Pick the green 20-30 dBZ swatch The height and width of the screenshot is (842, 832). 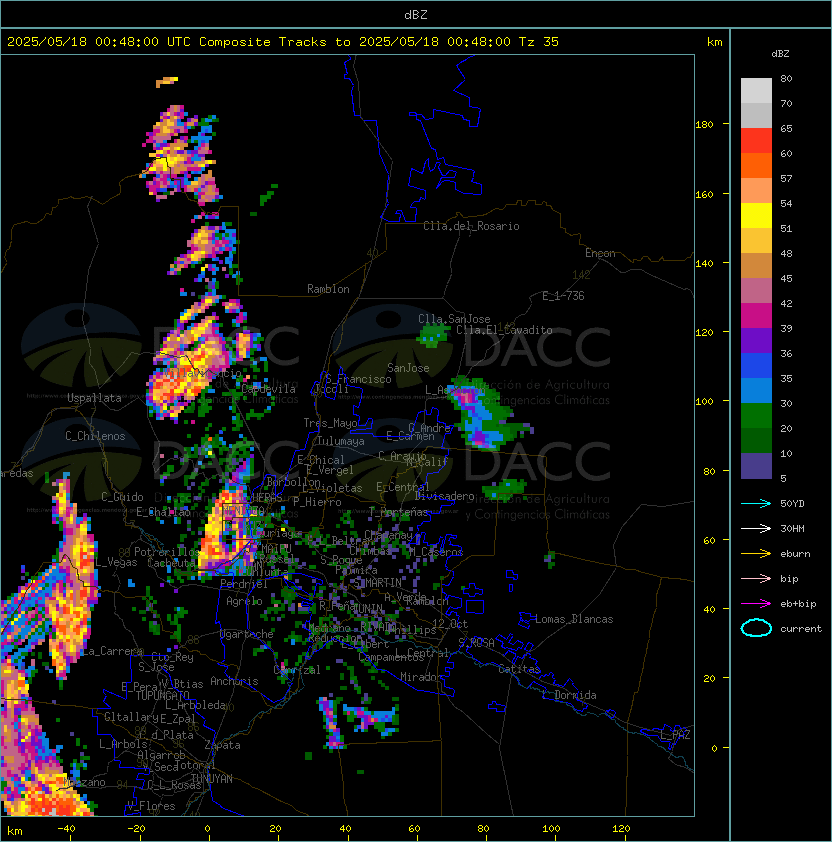pos(756,416)
